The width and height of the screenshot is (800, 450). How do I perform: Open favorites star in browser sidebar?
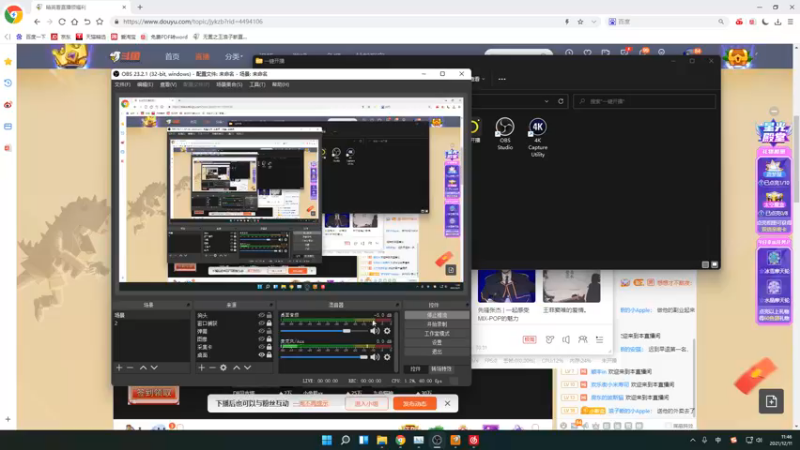tap(8, 61)
